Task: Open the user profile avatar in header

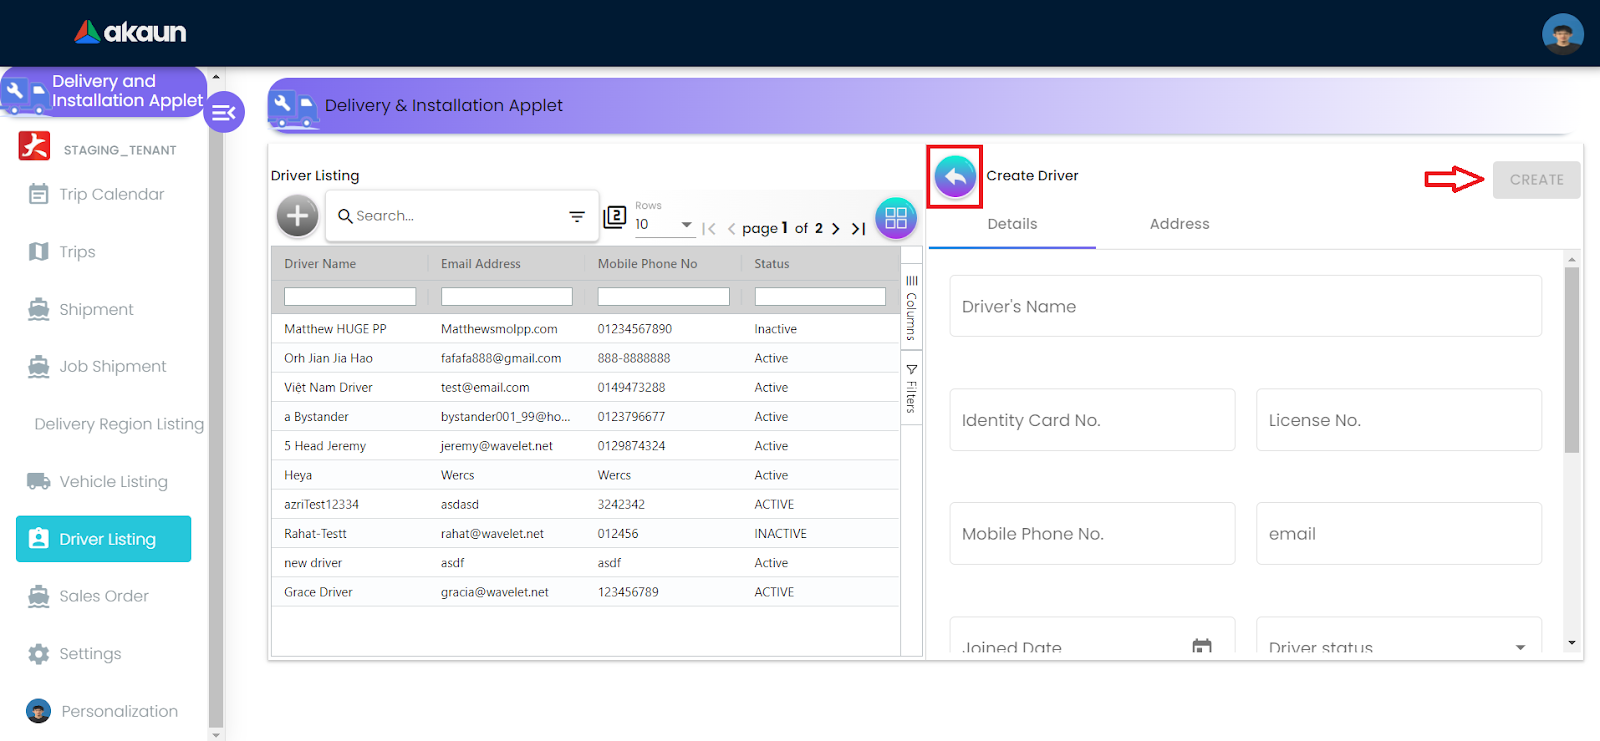Action: 1562,34
